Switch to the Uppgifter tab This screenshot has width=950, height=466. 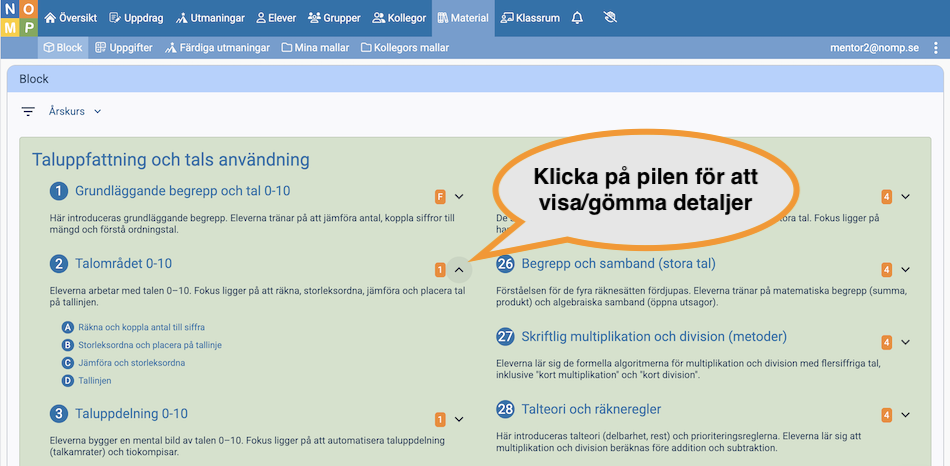point(125,48)
